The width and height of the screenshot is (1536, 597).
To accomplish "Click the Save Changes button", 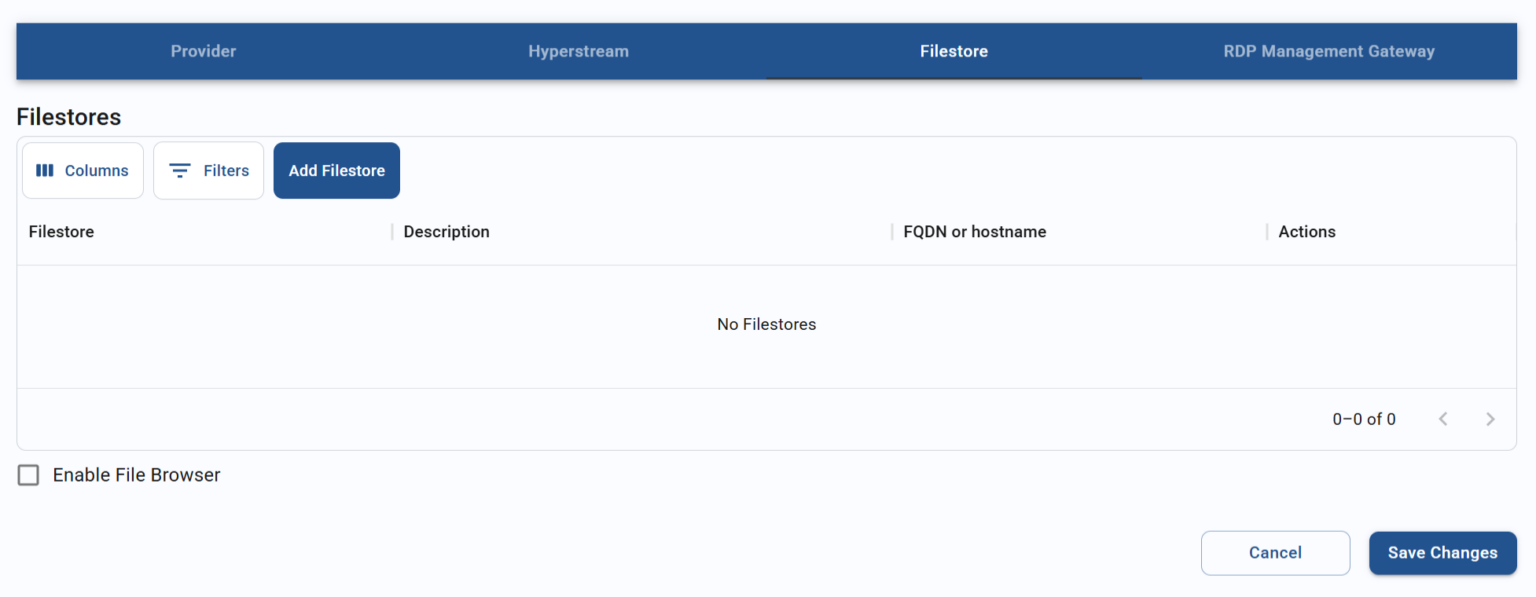I will [x=1442, y=553].
